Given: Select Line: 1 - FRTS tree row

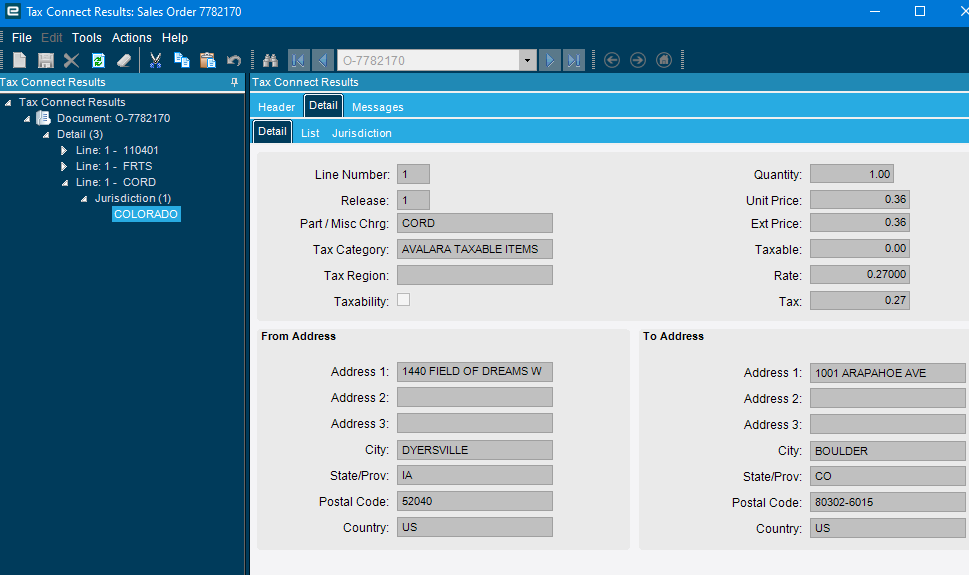Looking at the screenshot, I should [114, 166].
